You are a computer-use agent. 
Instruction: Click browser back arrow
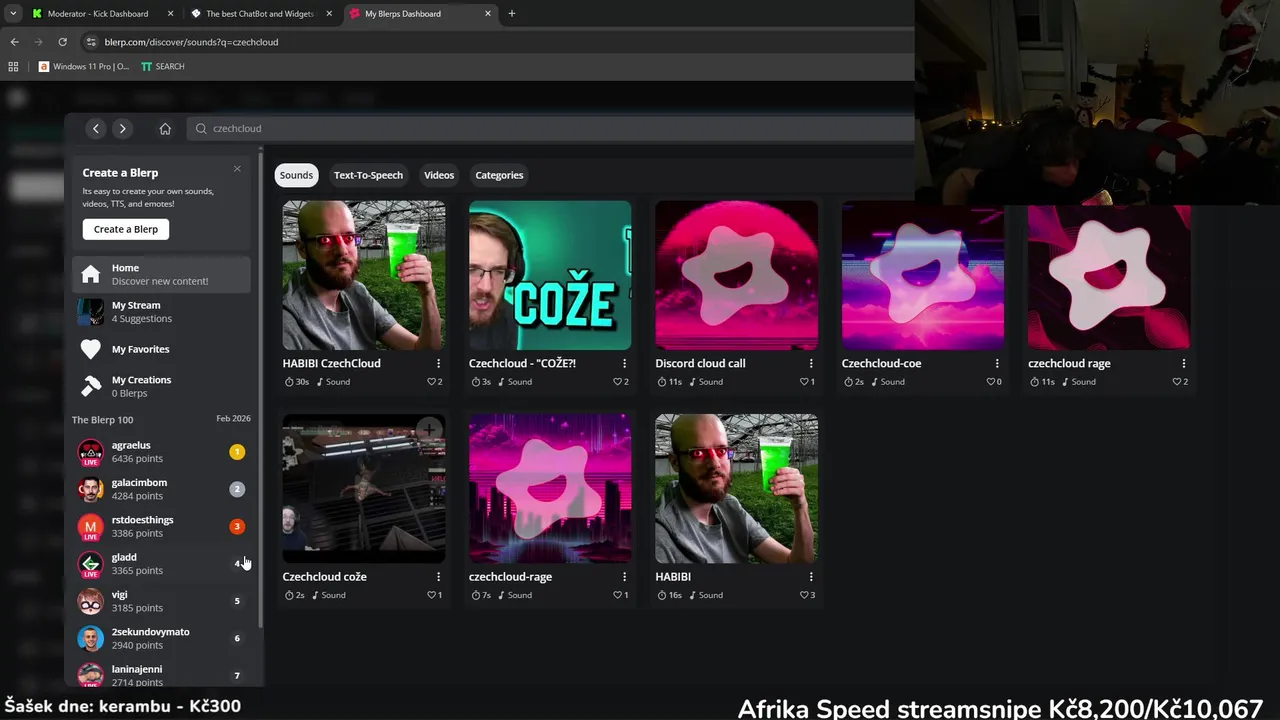pos(14,42)
